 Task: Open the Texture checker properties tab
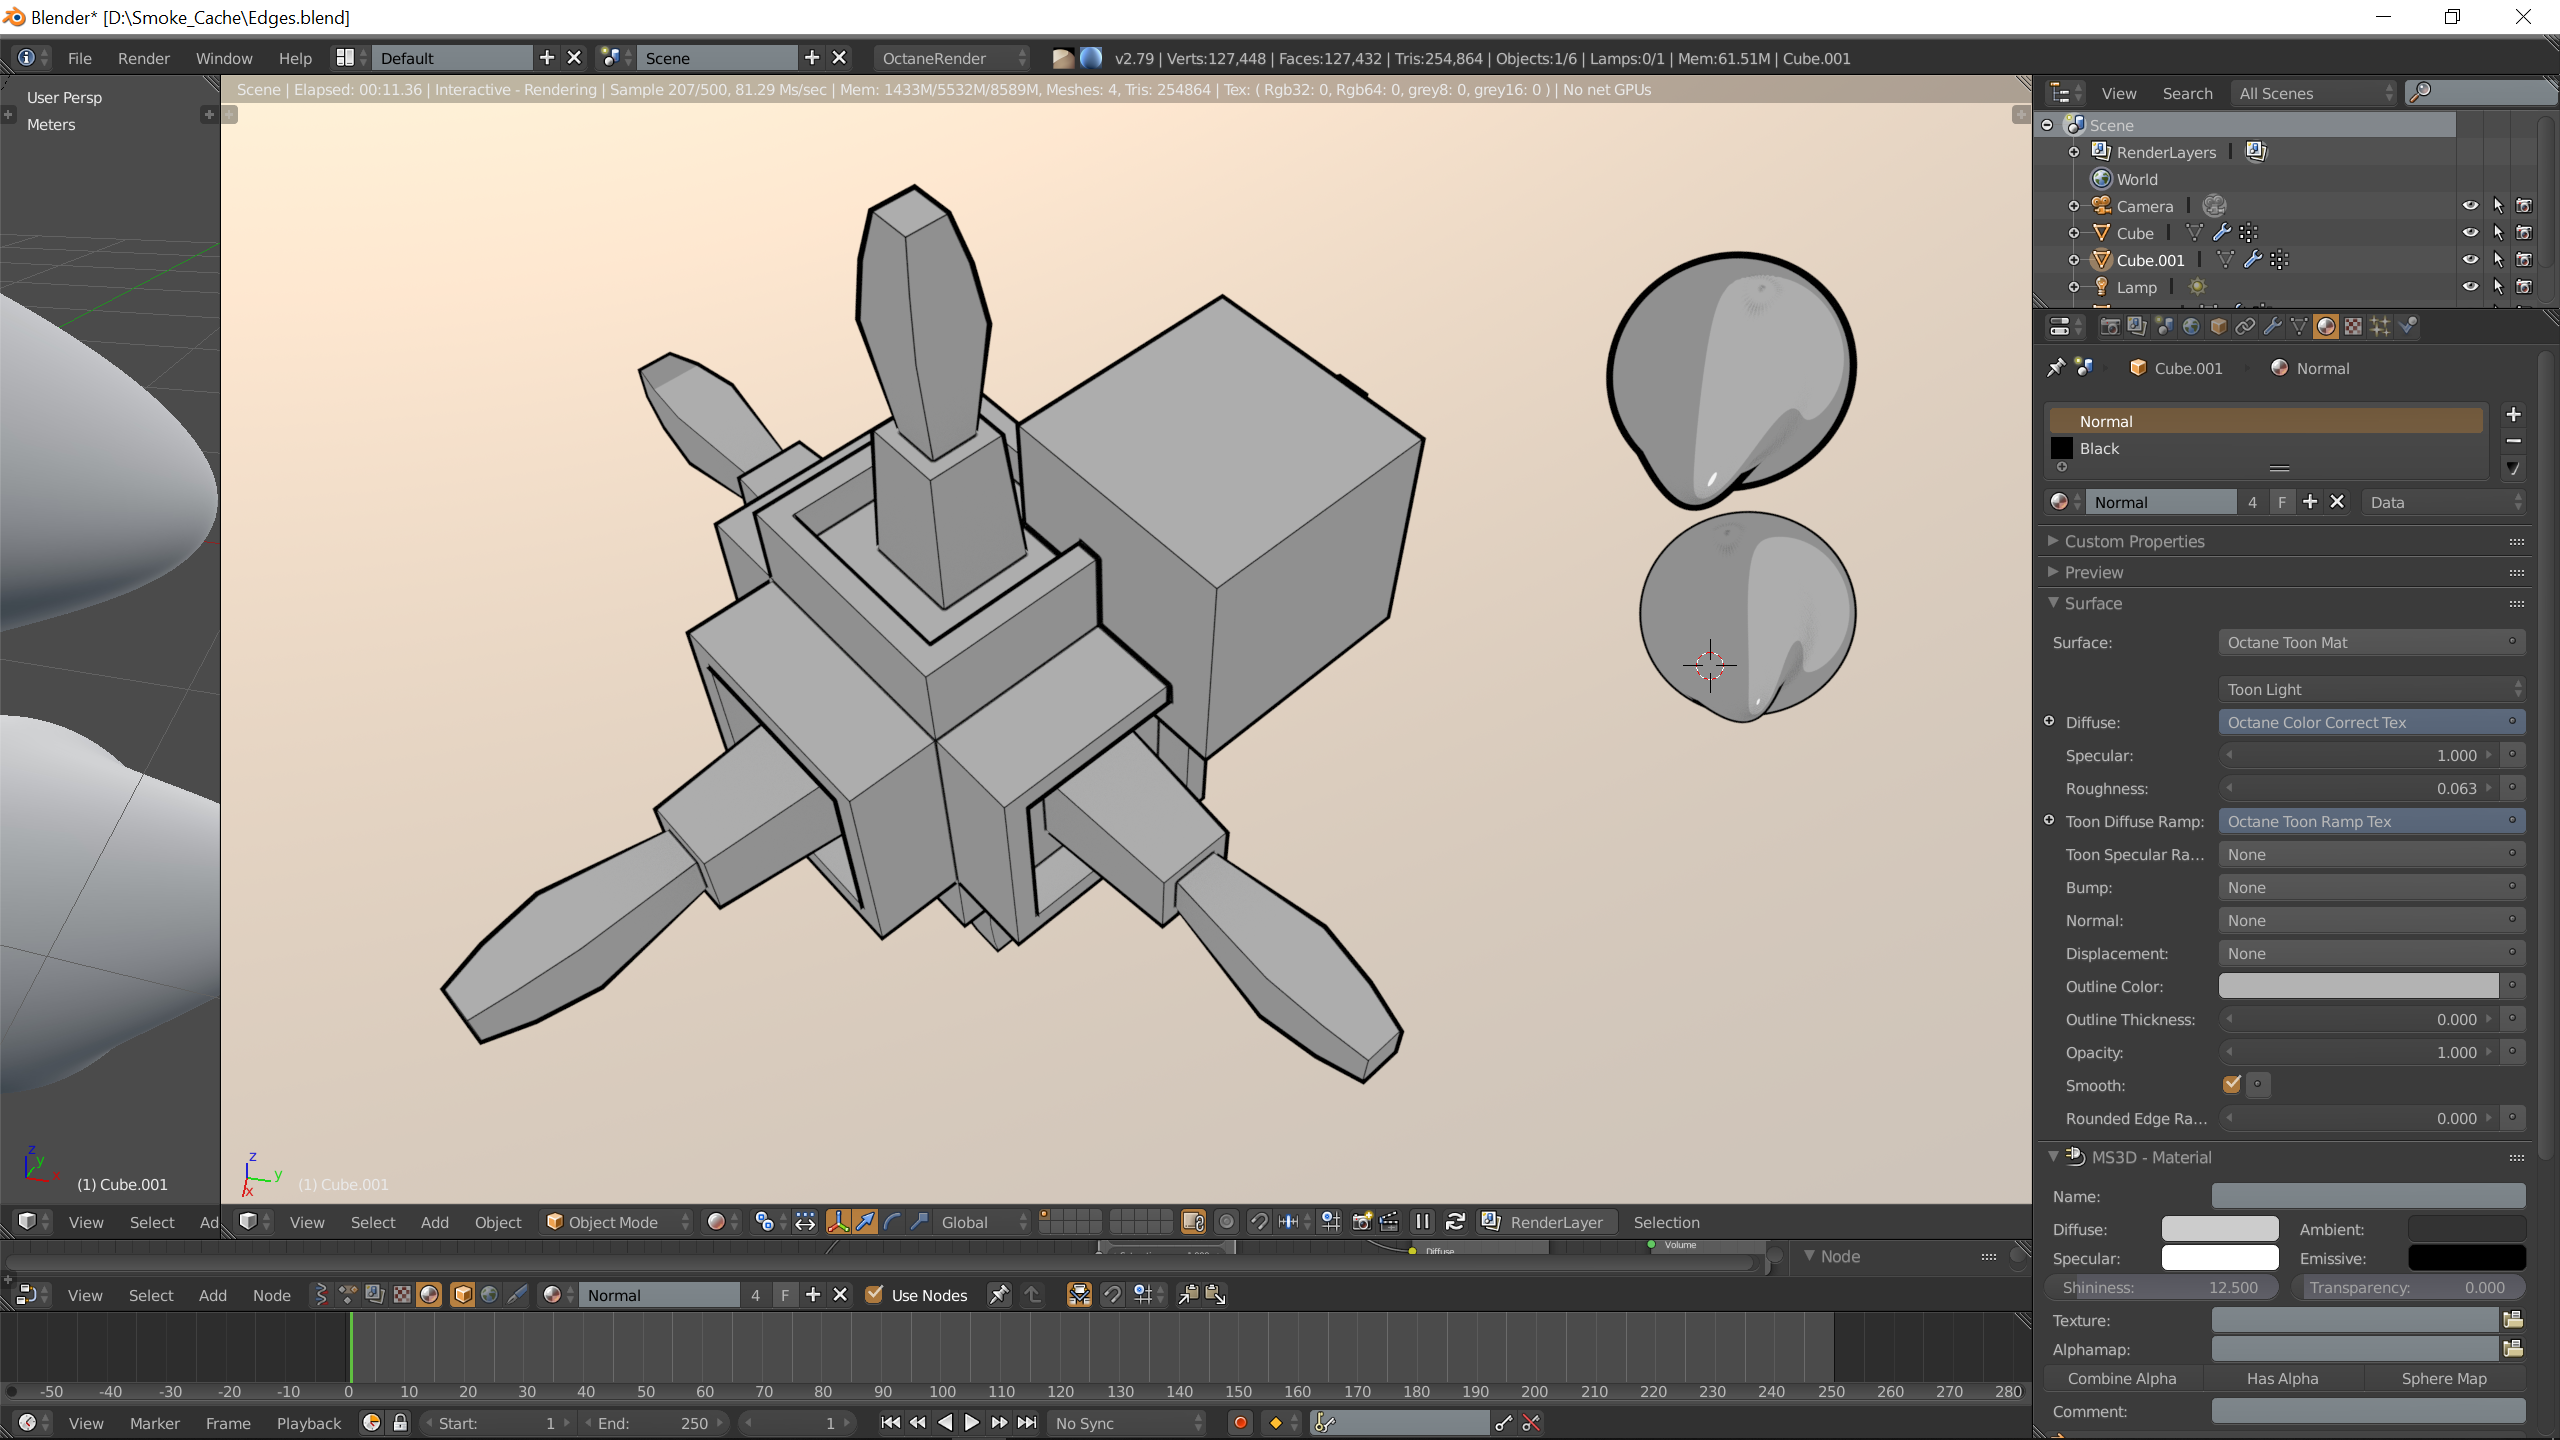tap(2353, 326)
